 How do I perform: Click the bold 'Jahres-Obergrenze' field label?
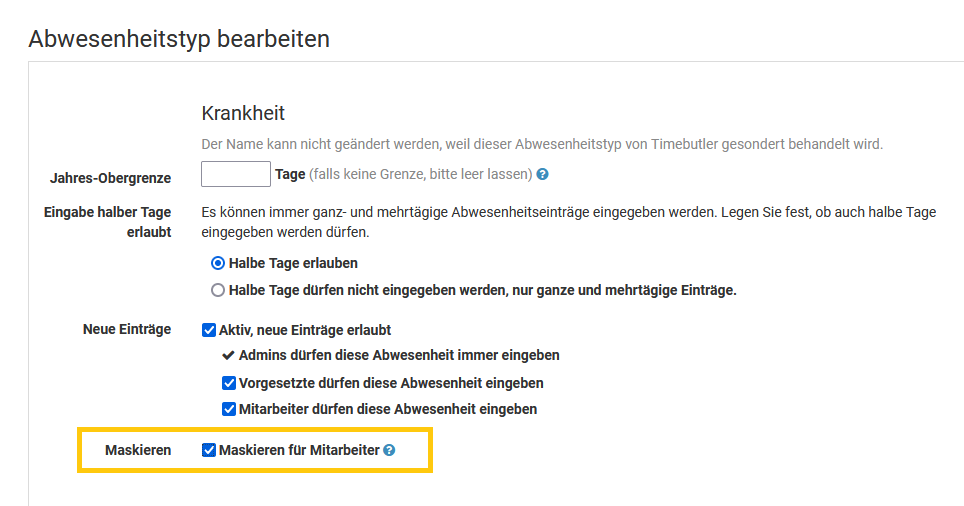(x=110, y=178)
